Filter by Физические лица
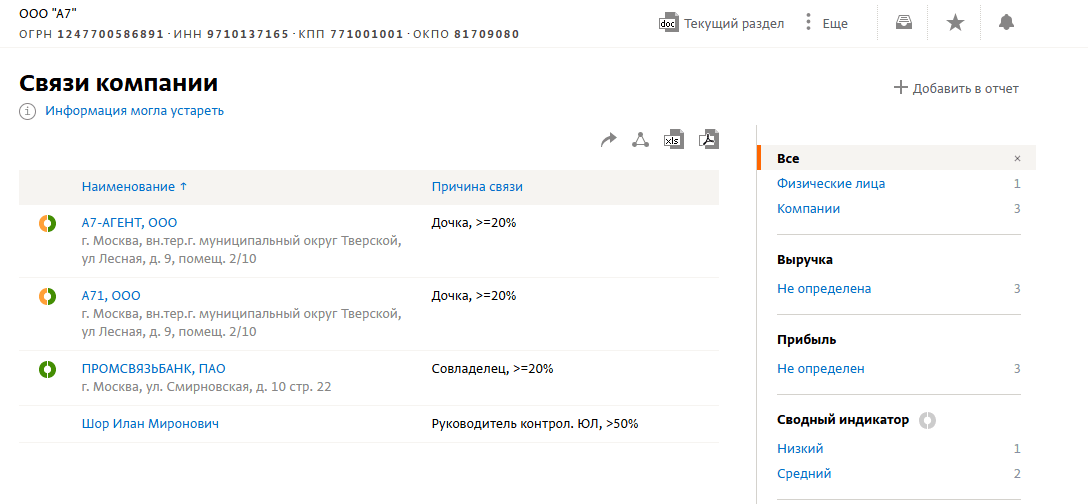The image size is (1088, 504). coord(831,184)
